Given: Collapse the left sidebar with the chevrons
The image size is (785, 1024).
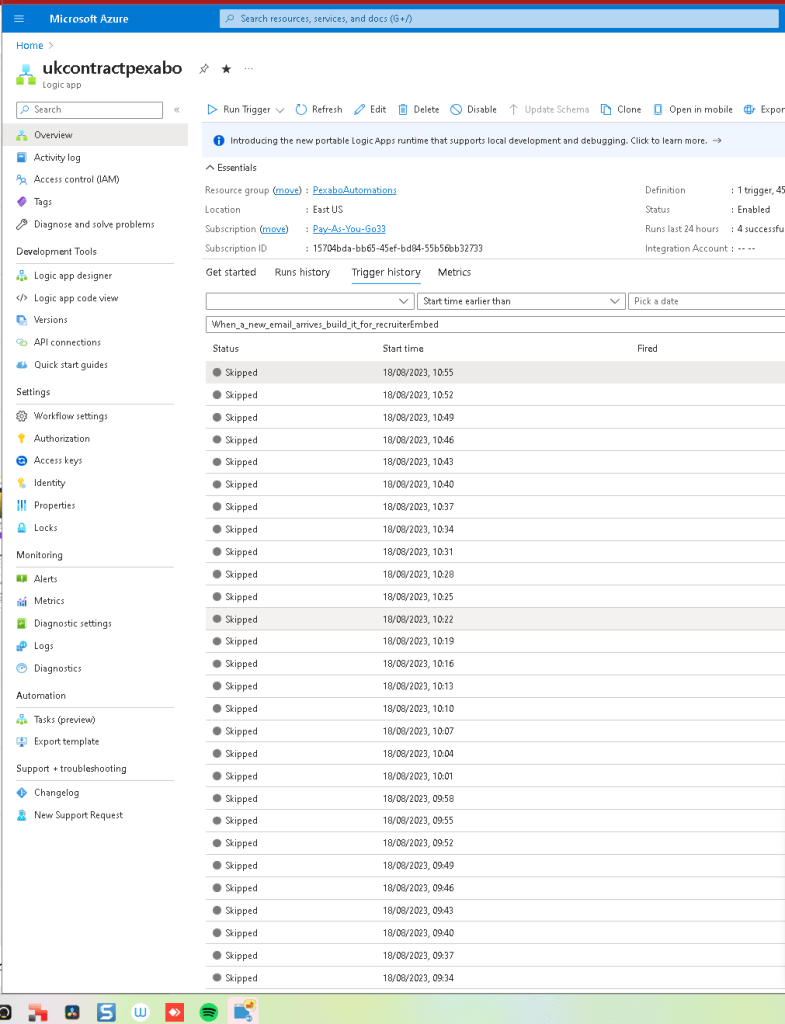Looking at the screenshot, I should pyautogui.click(x=176, y=110).
